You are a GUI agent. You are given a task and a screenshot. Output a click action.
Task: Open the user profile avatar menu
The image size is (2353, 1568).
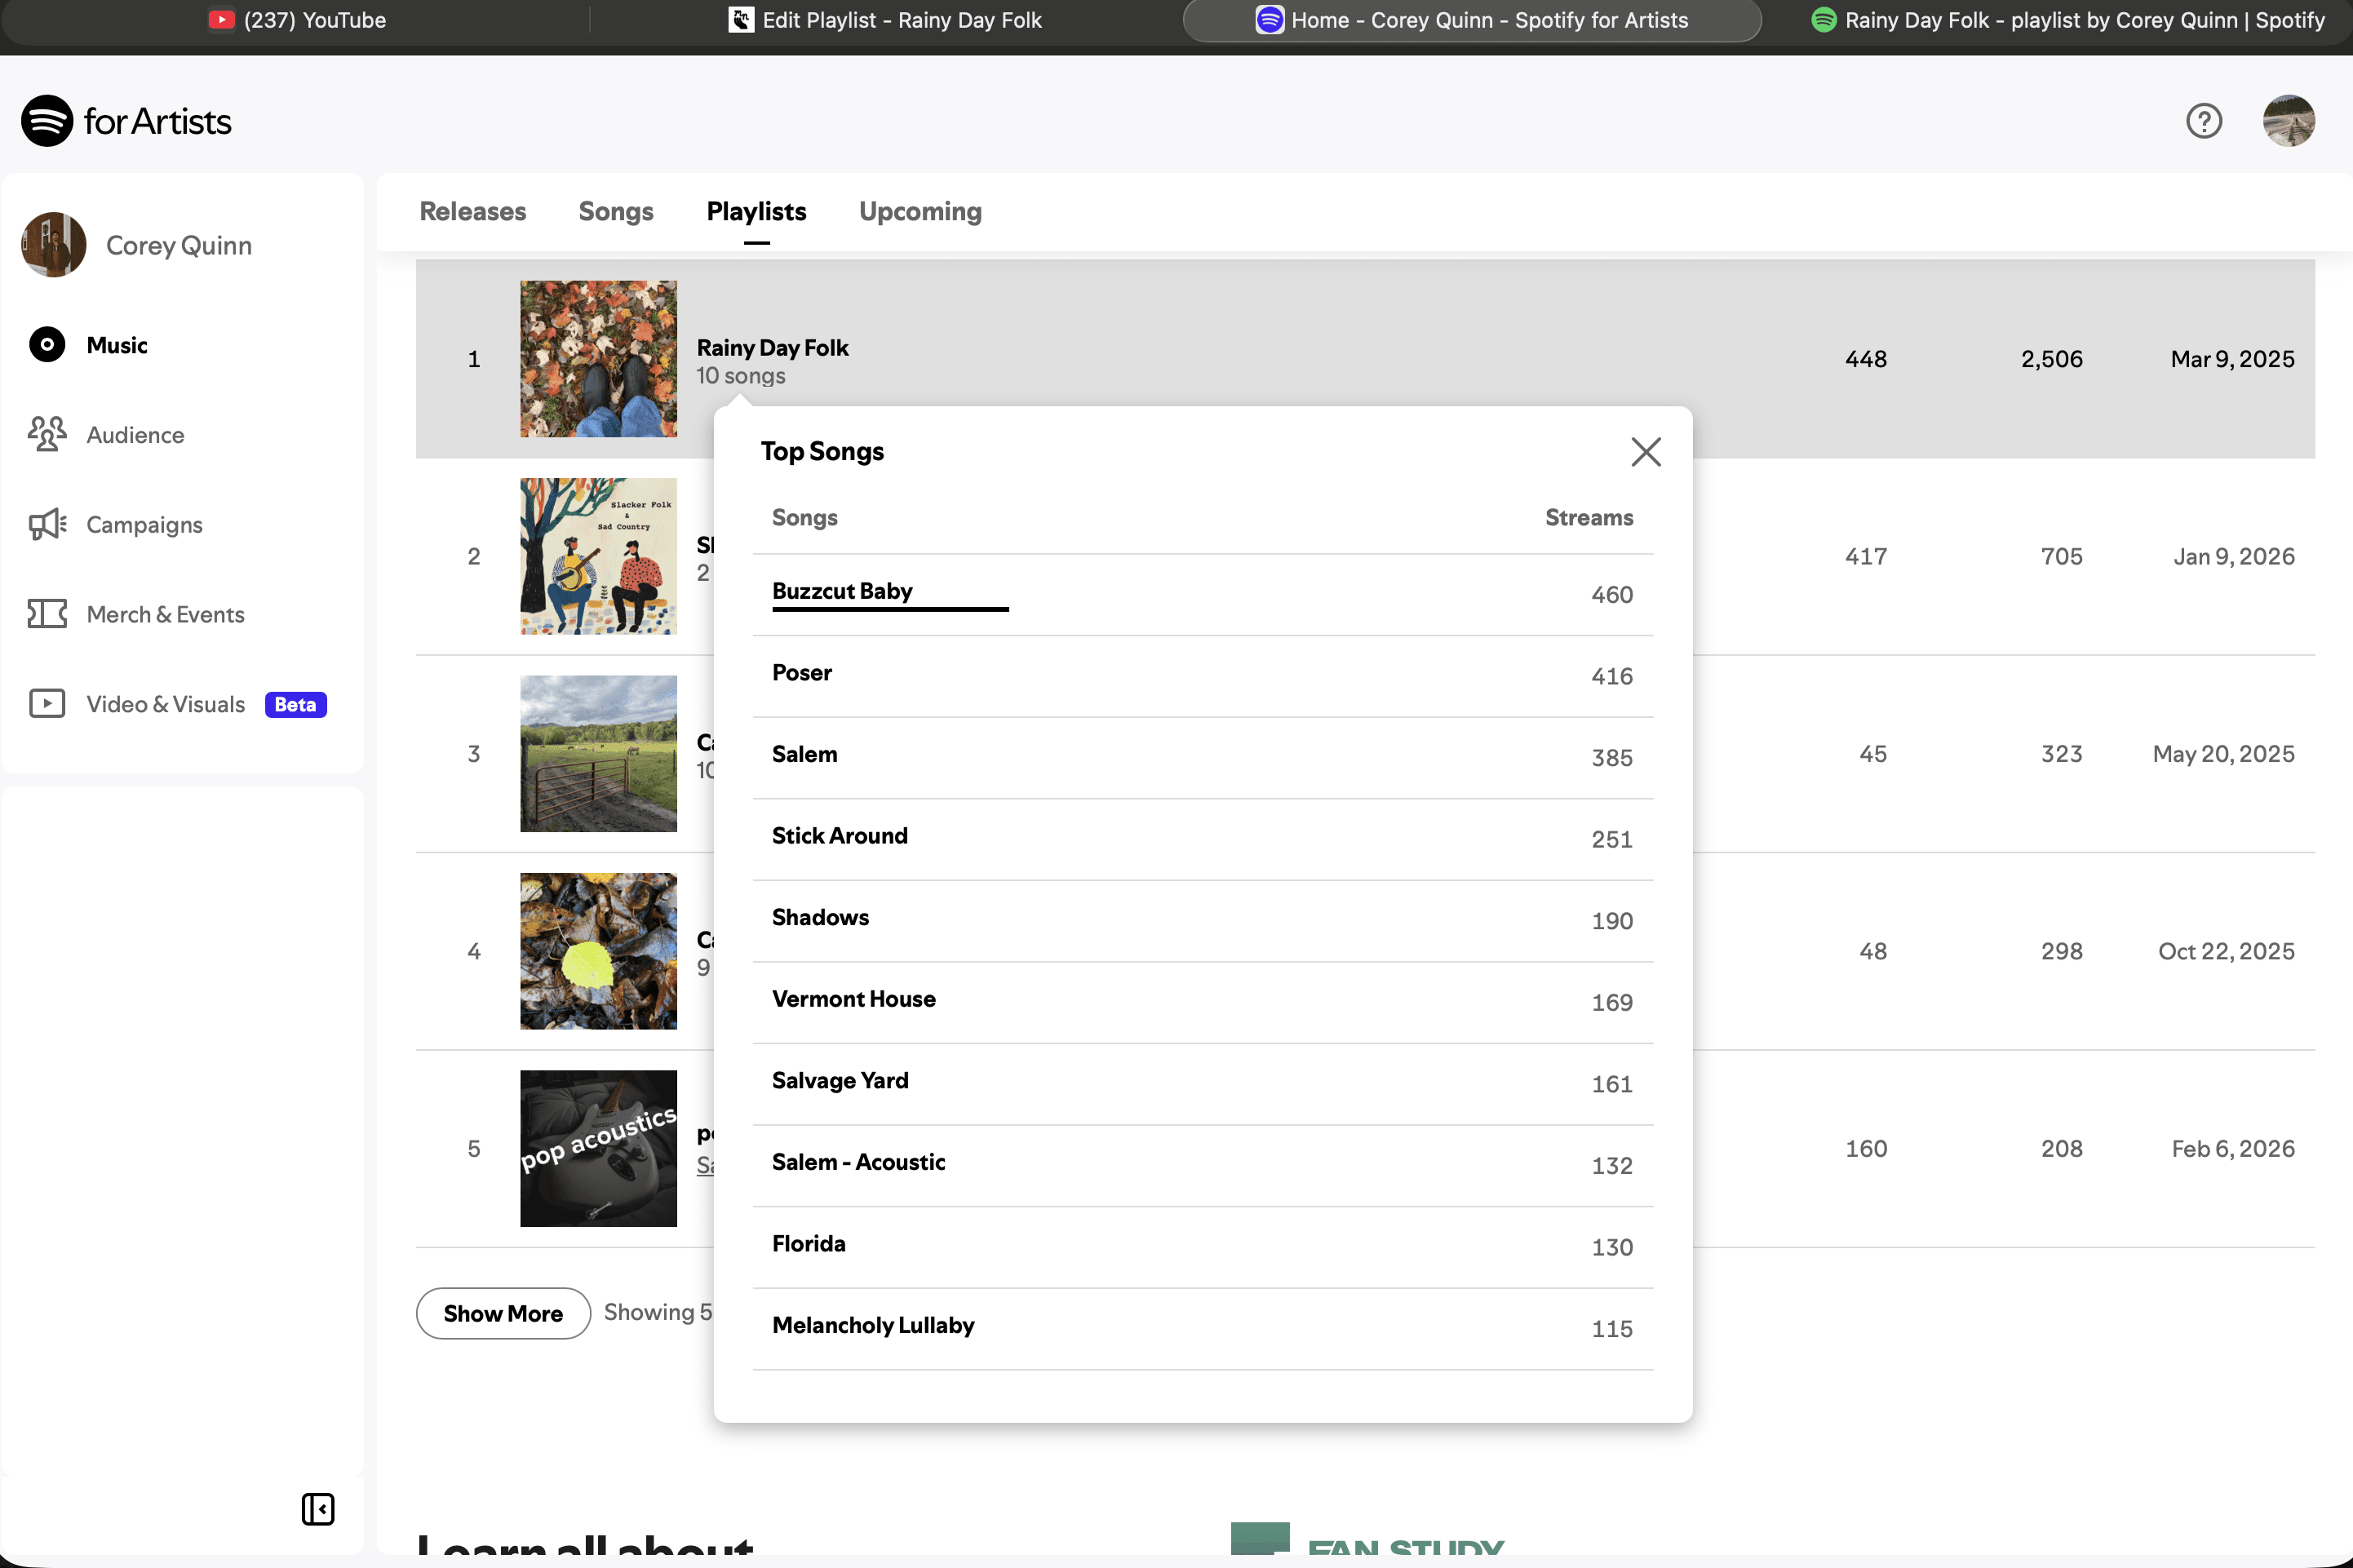click(x=2288, y=121)
